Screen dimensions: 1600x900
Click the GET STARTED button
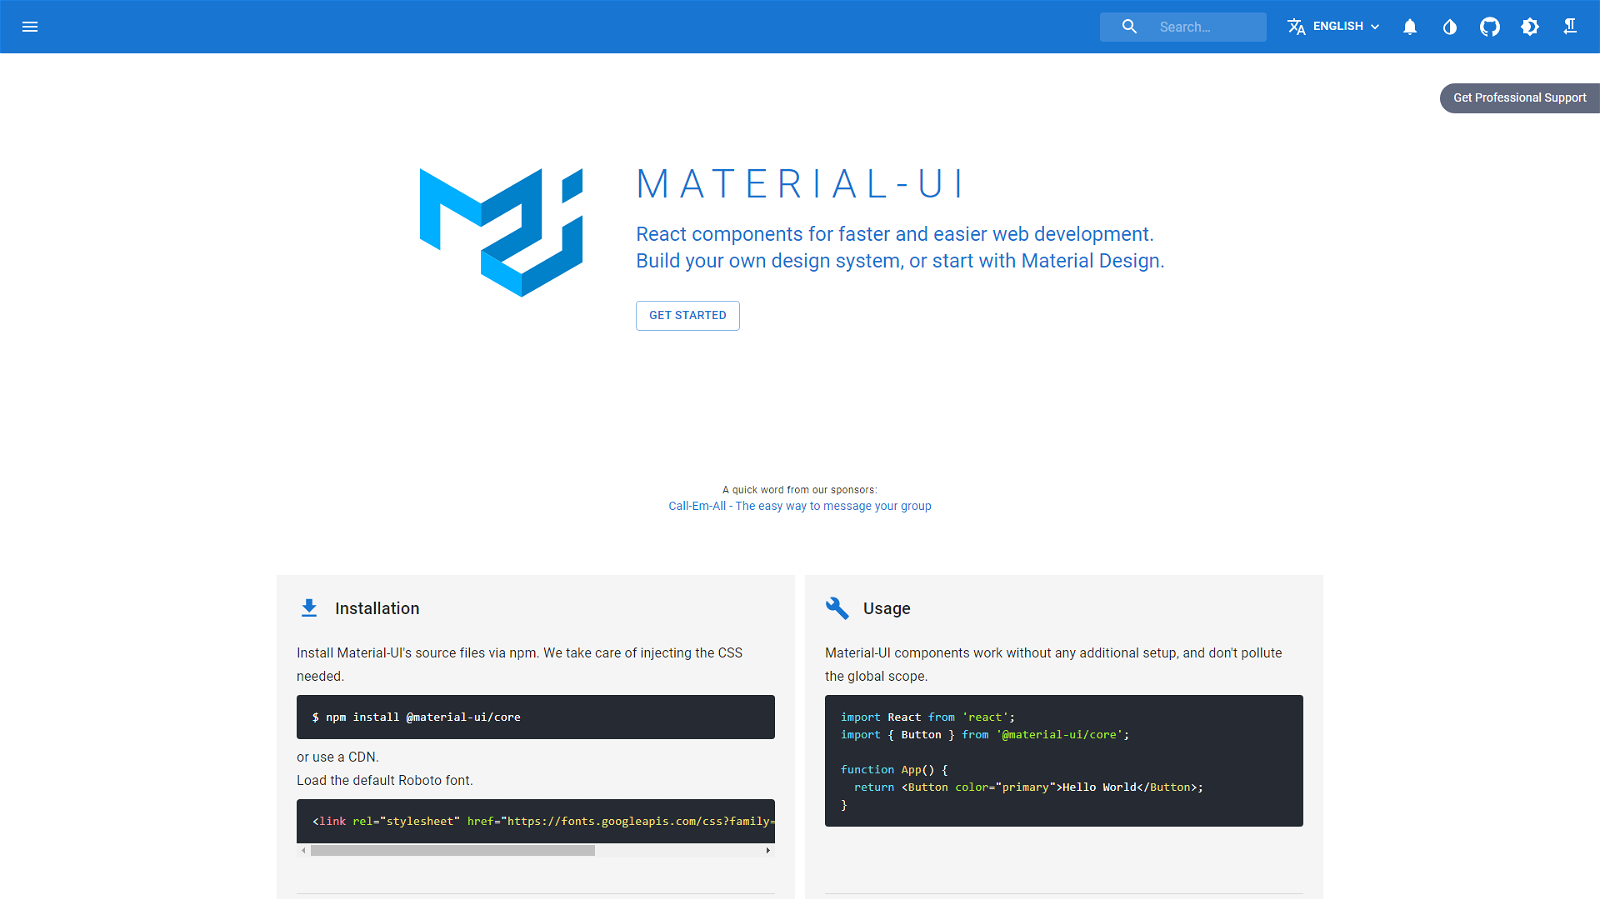coord(688,316)
